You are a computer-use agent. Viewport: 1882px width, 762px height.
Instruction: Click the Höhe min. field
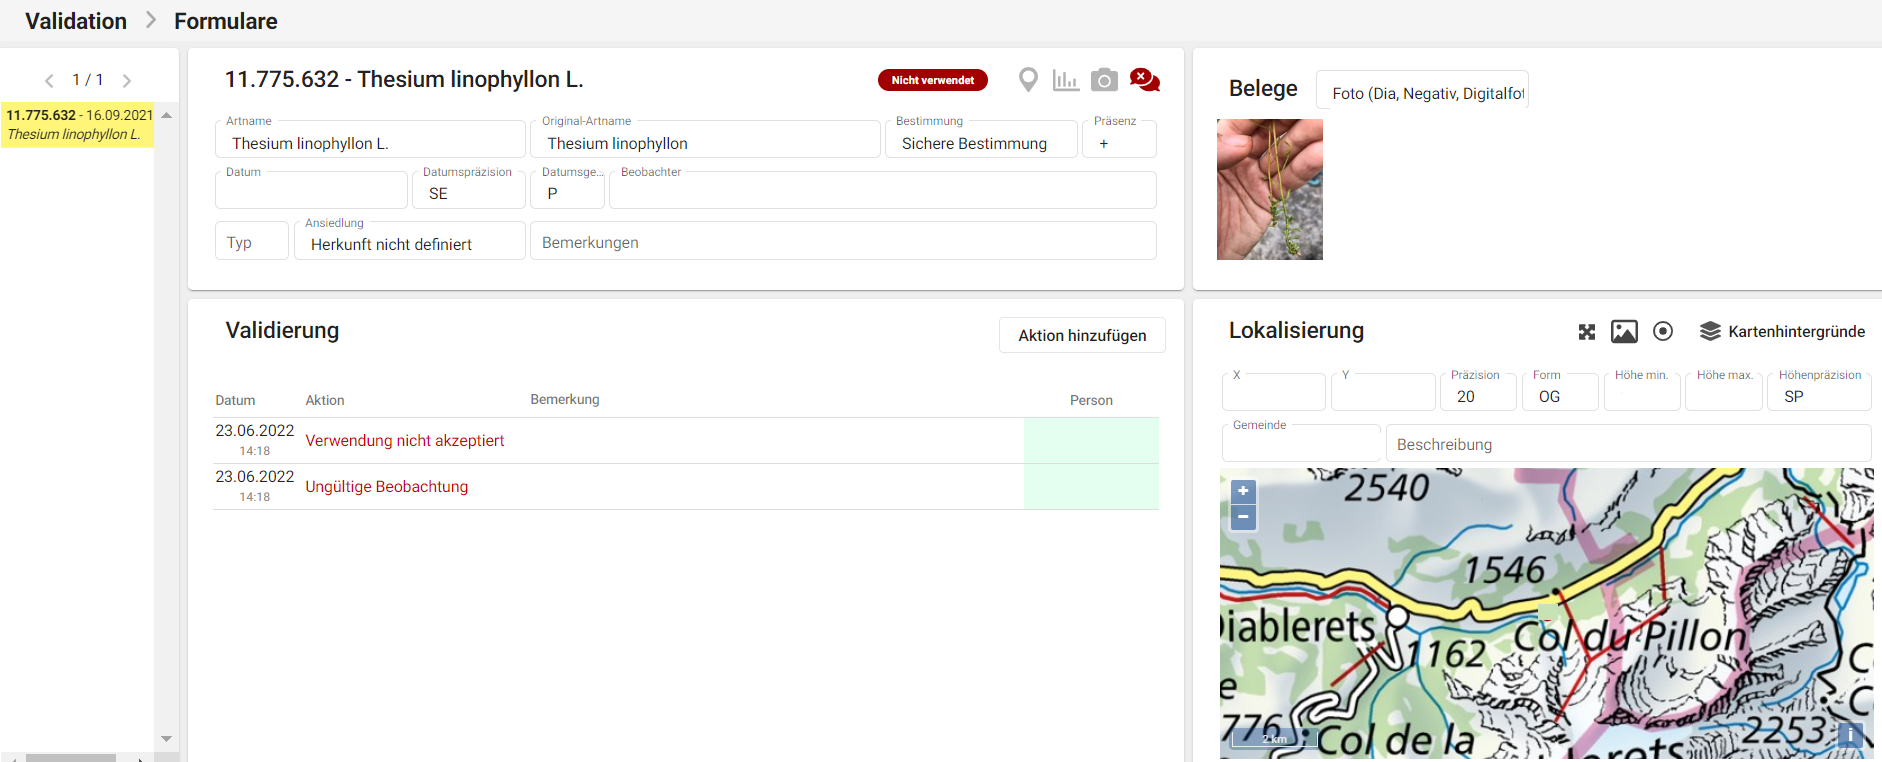[x=1642, y=392]
